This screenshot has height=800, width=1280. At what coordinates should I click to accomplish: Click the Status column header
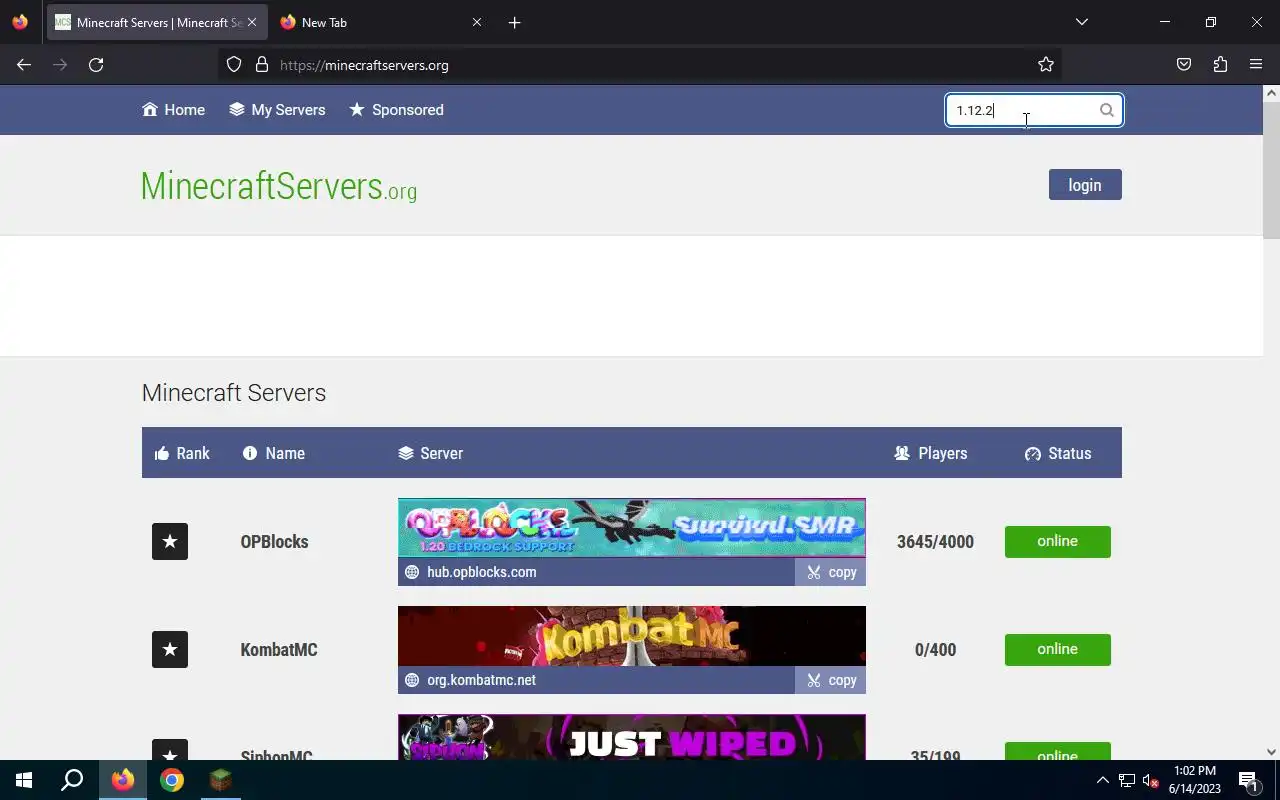[1058, 453]
